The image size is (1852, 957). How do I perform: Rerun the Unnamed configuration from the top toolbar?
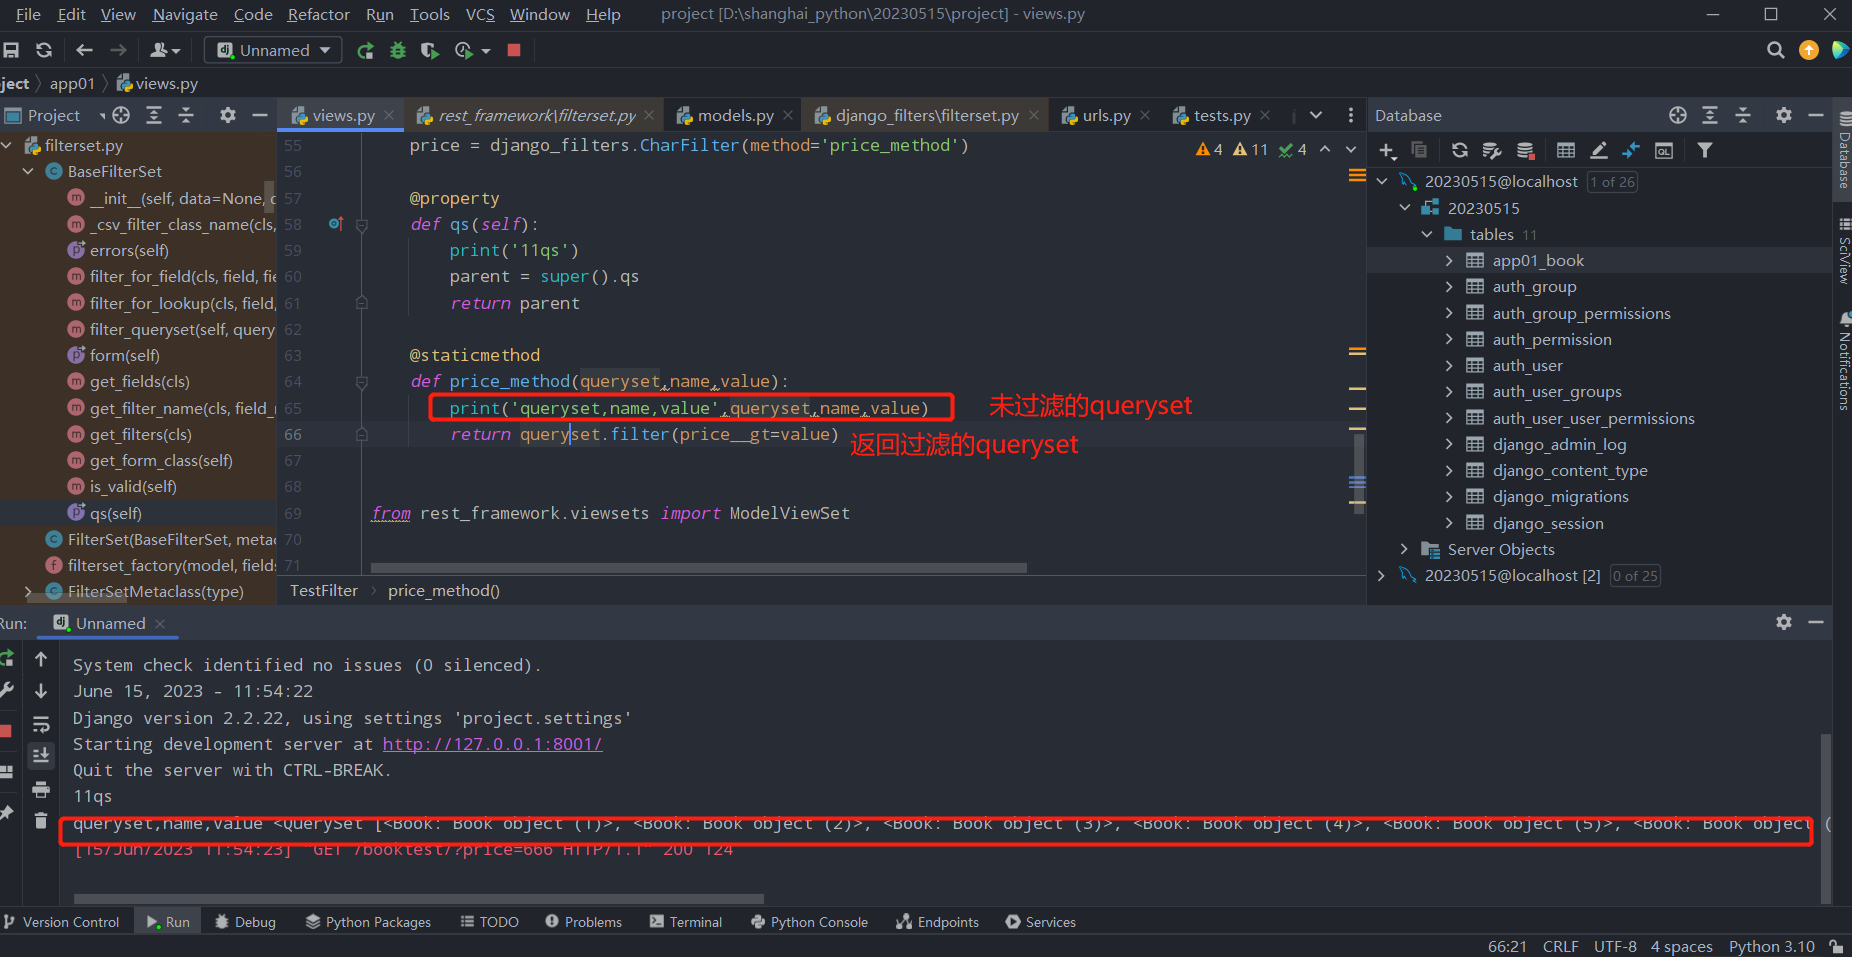[366, 50]
